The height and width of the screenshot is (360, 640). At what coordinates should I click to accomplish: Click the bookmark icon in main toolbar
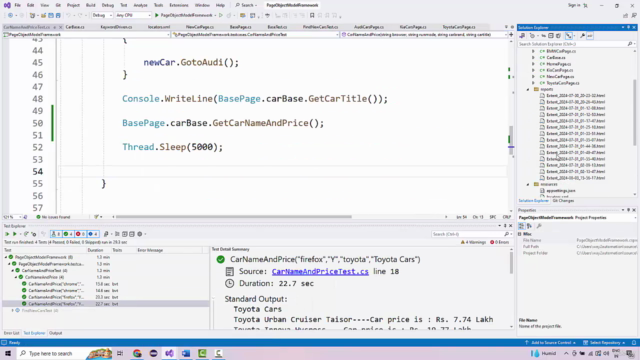tap(312, 16)
